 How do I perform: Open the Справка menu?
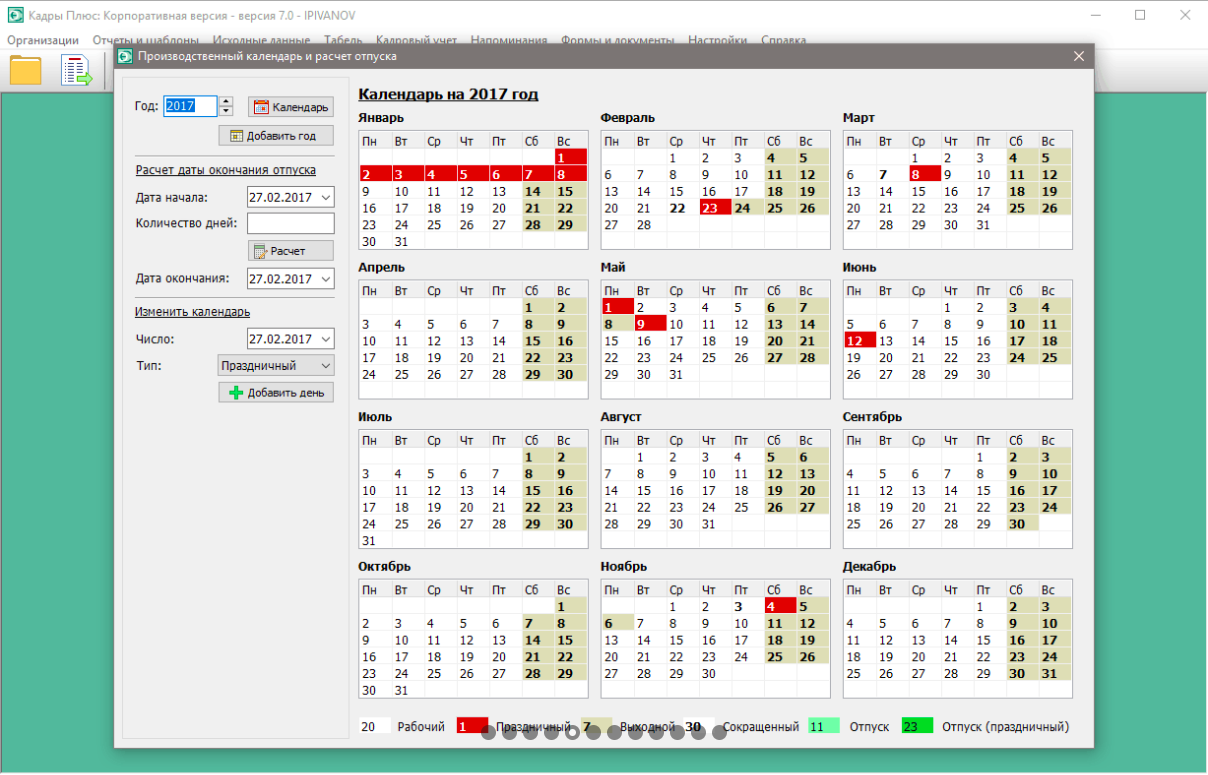(783, 41)
